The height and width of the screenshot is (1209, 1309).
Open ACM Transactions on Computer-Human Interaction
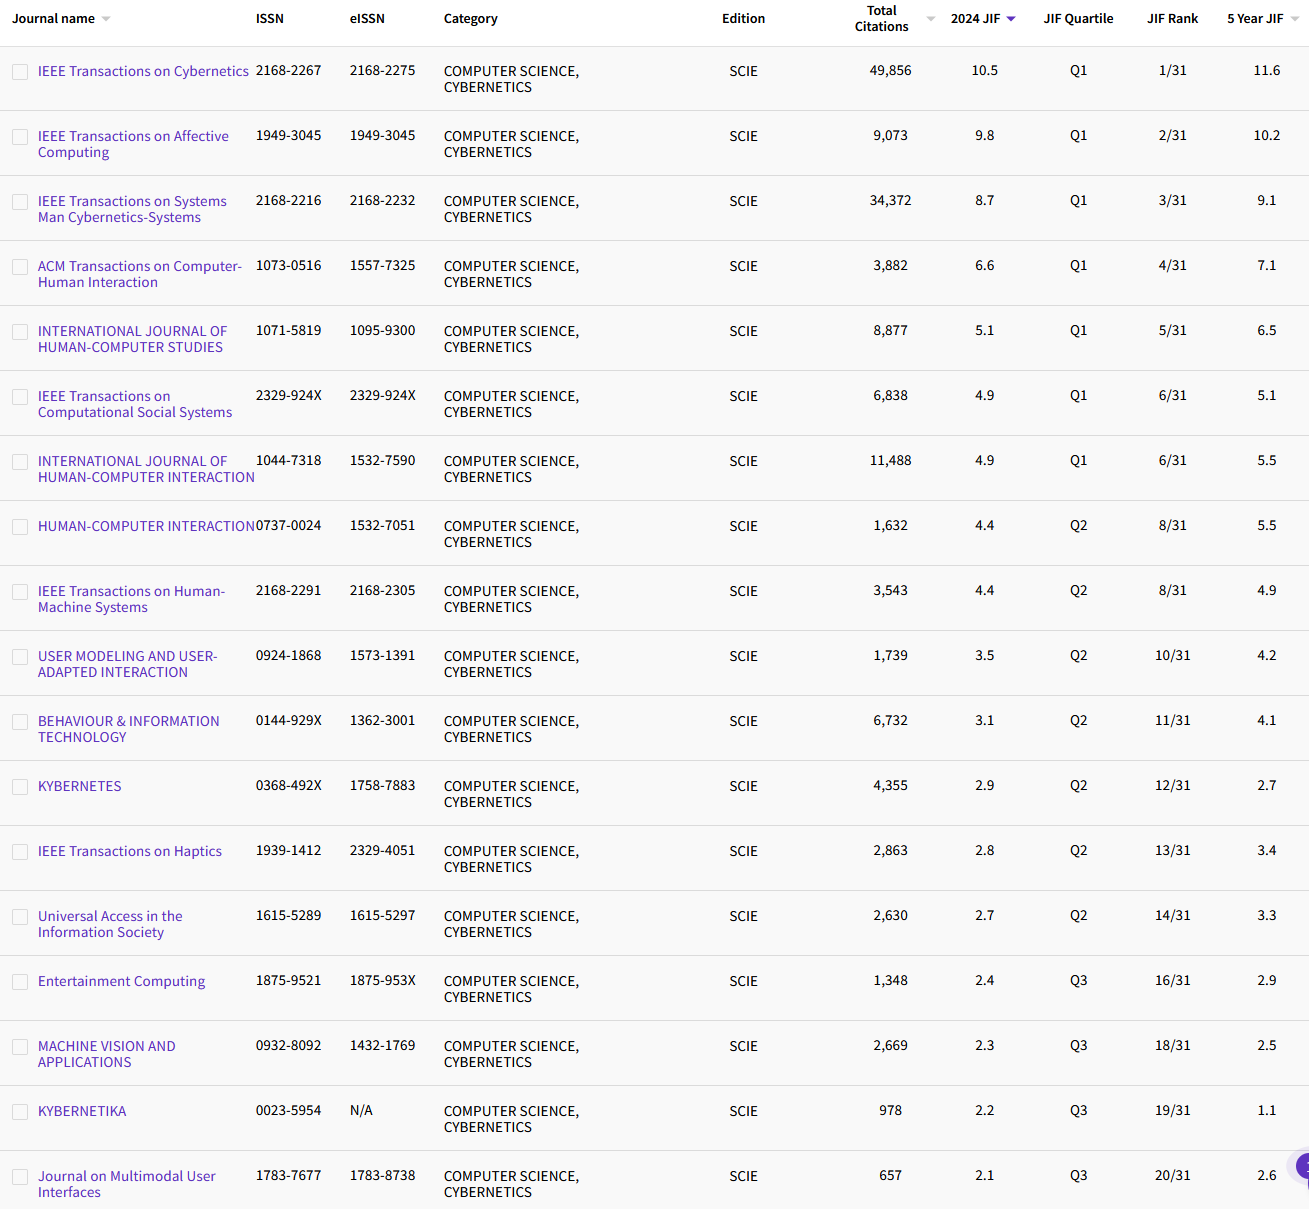coord(139,274)
